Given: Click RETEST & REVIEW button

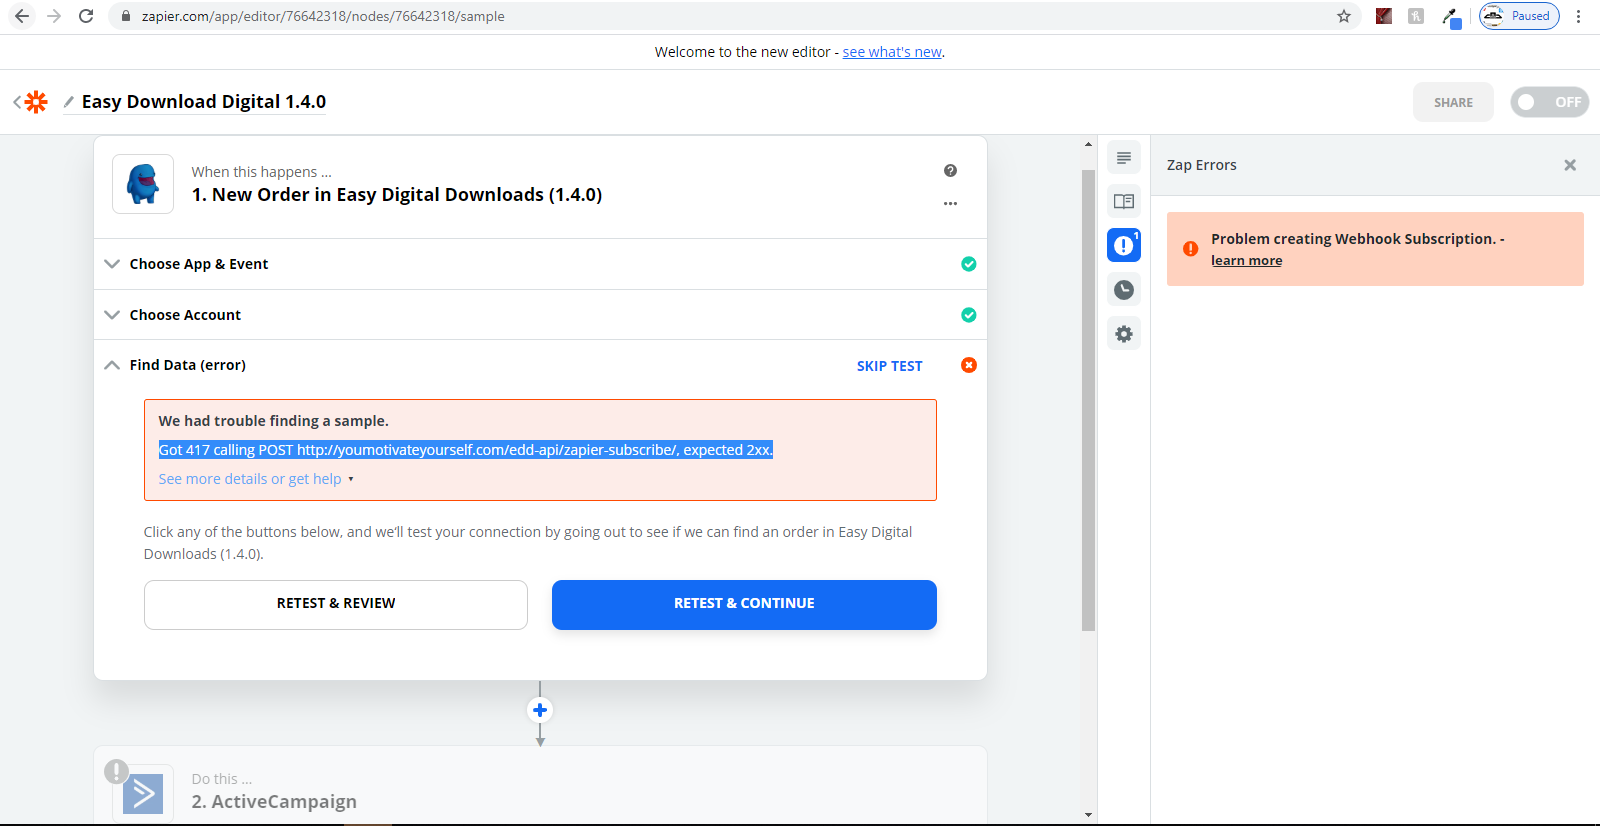Looking at the screenshot, I should [x=336, y=605].
